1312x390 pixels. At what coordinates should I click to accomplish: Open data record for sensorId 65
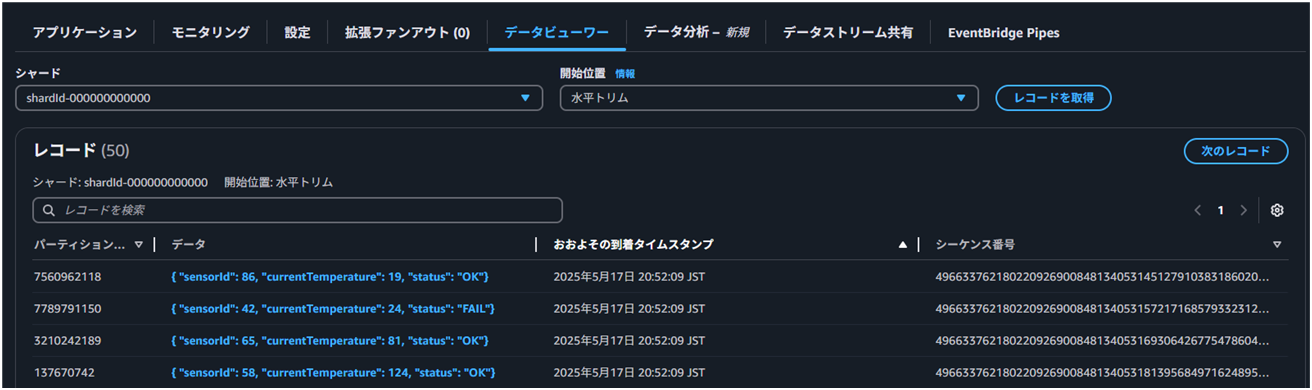pos(330,341)
